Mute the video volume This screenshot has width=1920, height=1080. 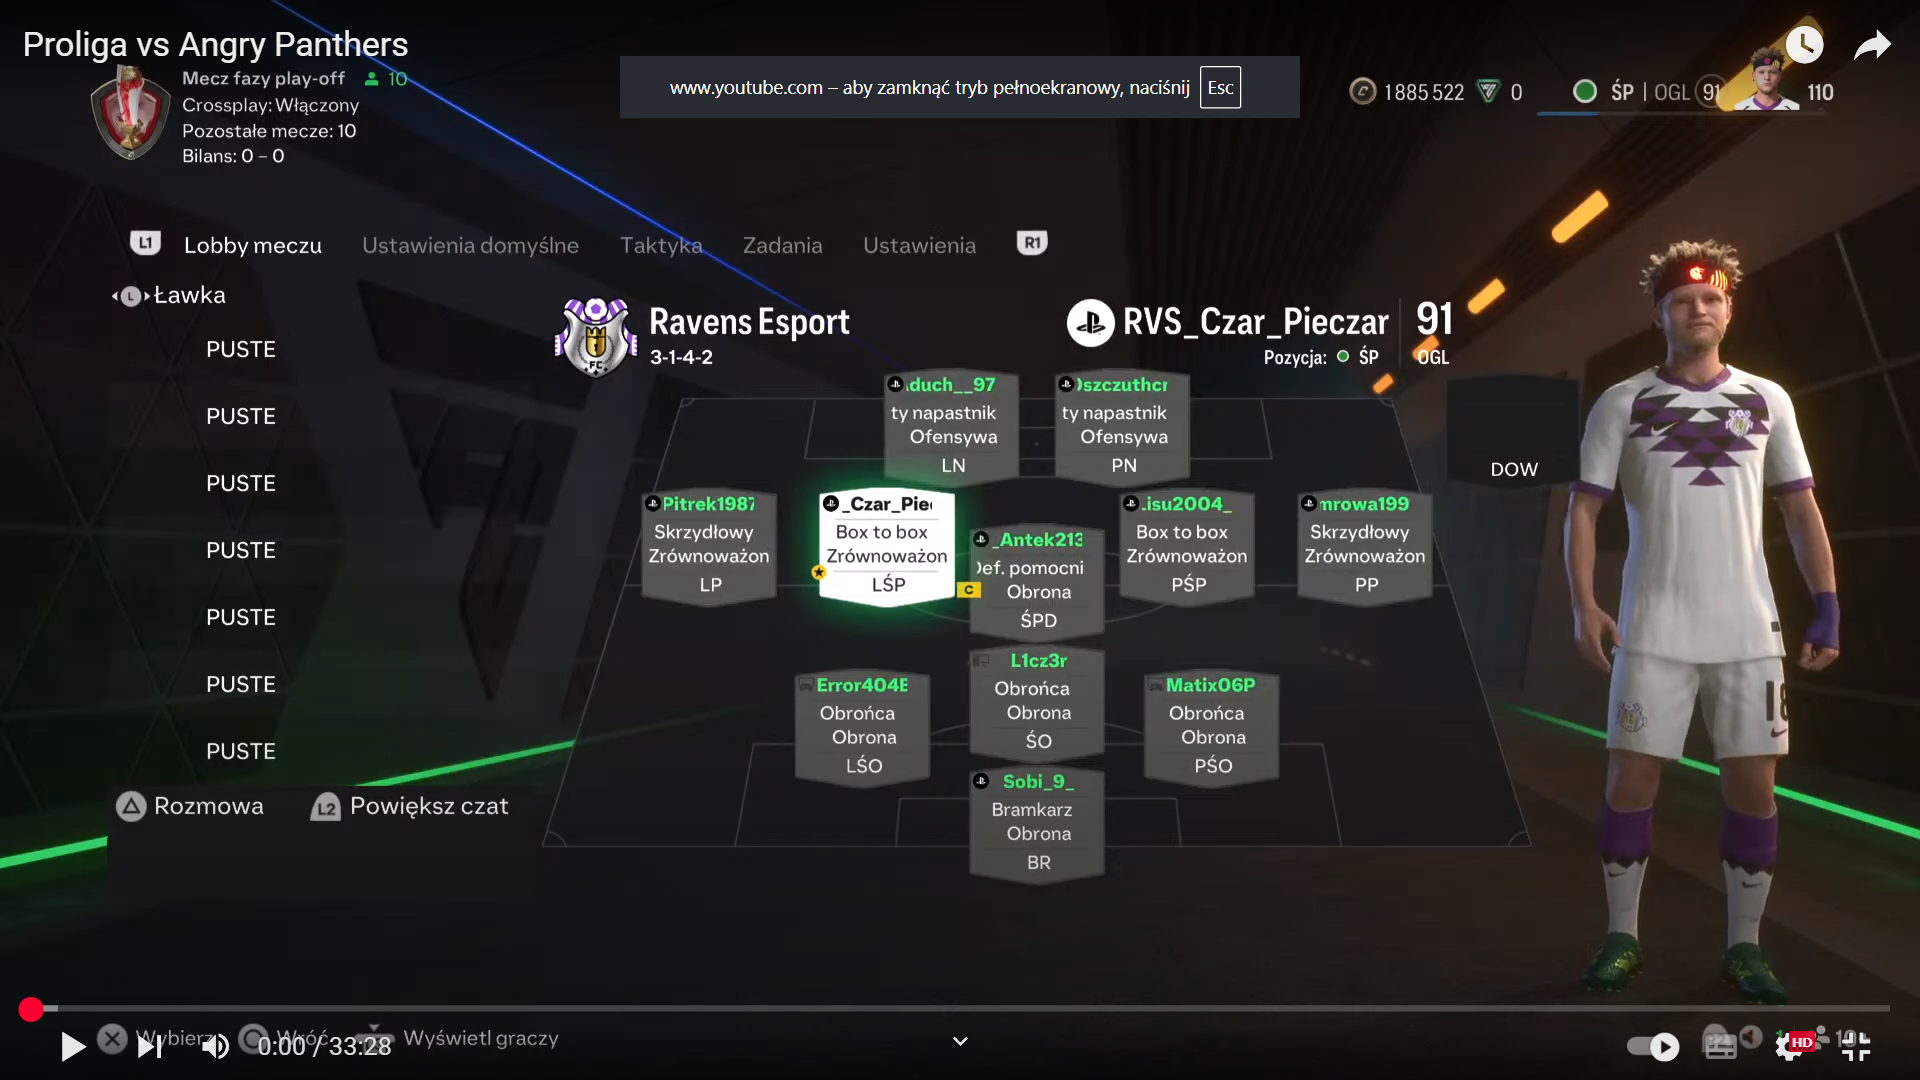pyautogui.click(x=215, y=1046)
